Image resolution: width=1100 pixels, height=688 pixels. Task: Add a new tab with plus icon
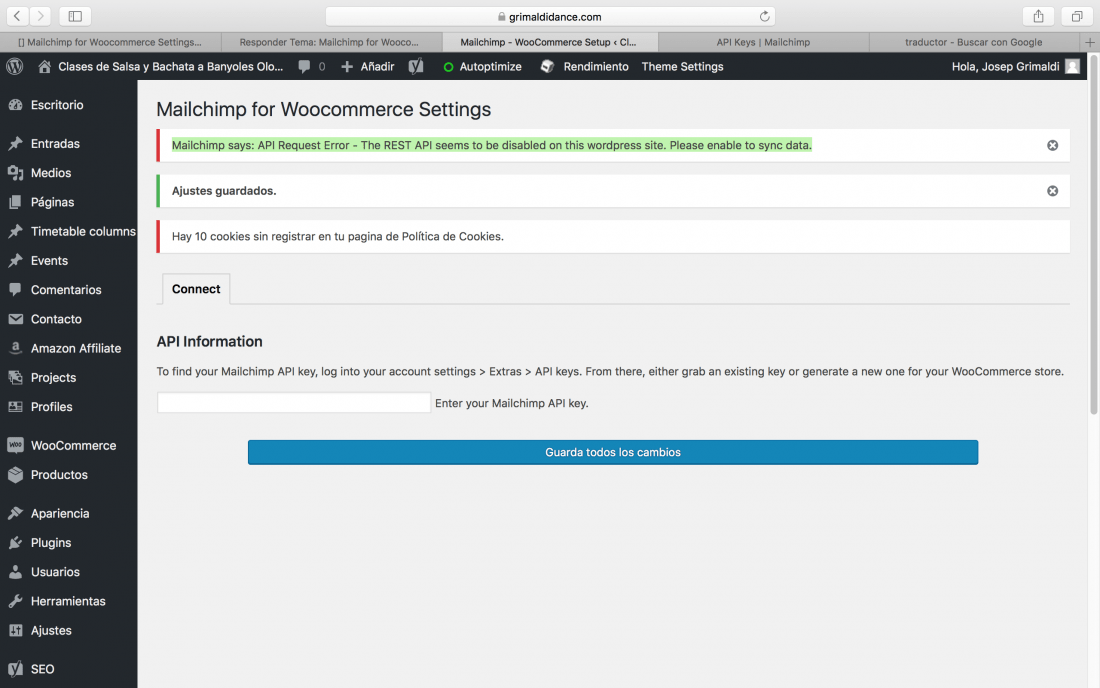coord(1089,42)
